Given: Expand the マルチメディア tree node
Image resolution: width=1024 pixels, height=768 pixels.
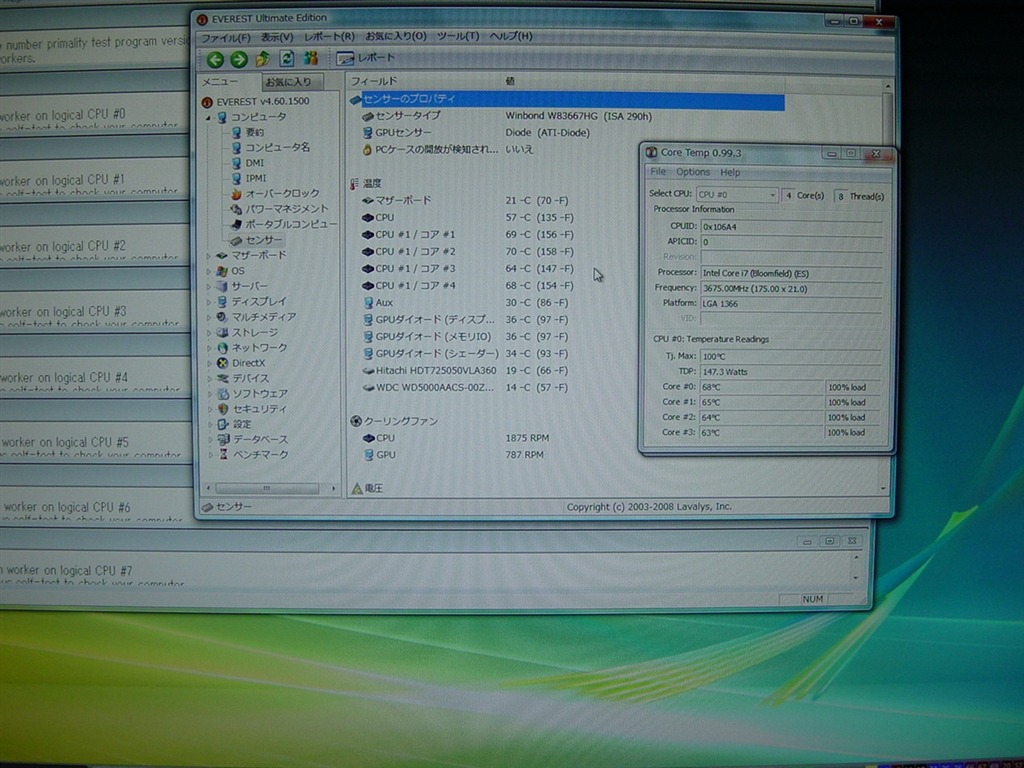Looking at the screenshot, I should (x=209, y=317).
